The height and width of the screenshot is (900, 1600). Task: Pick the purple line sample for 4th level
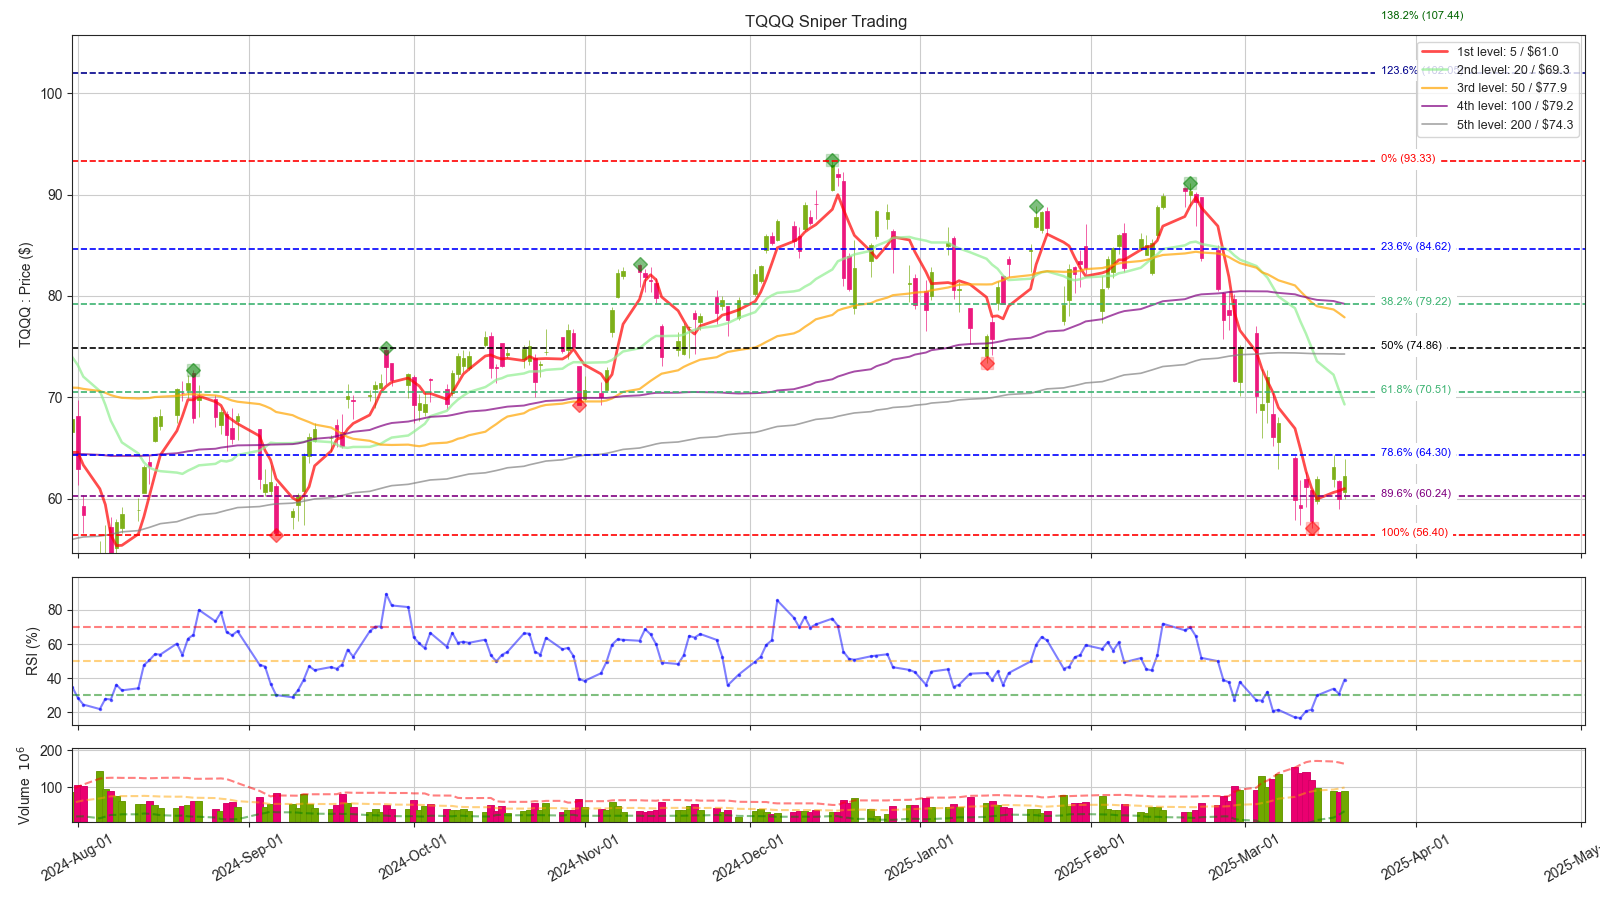[x=1436, y=106]
